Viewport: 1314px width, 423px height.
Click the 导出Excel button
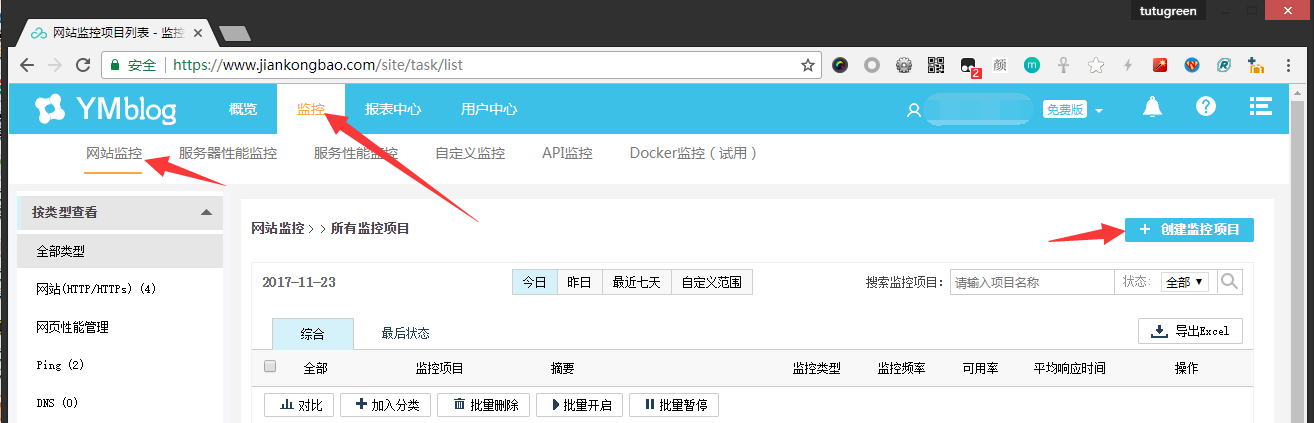(x=1190, y=331)
